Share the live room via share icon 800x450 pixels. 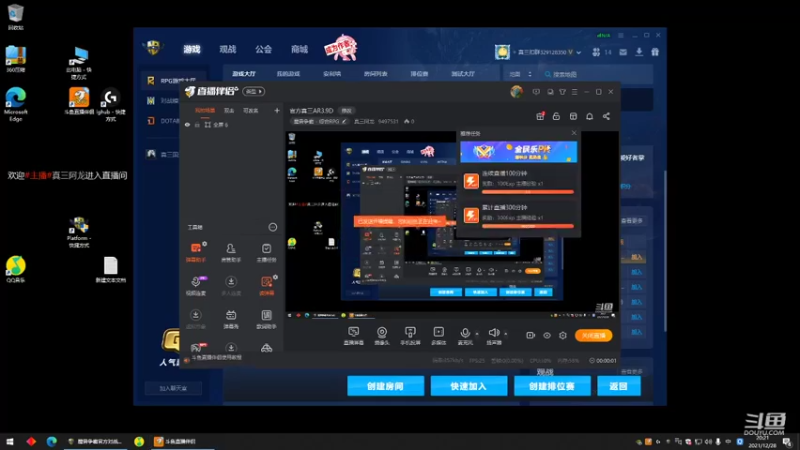click(x=606, y=116)
